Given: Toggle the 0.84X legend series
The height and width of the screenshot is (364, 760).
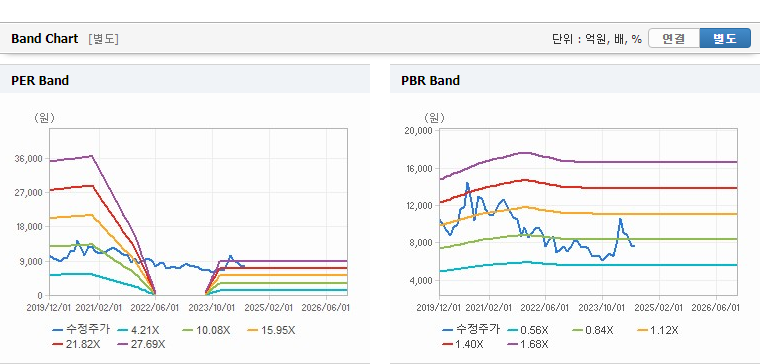Looking at the screenshot, I should pyautogui.click(x=593, y=330).
